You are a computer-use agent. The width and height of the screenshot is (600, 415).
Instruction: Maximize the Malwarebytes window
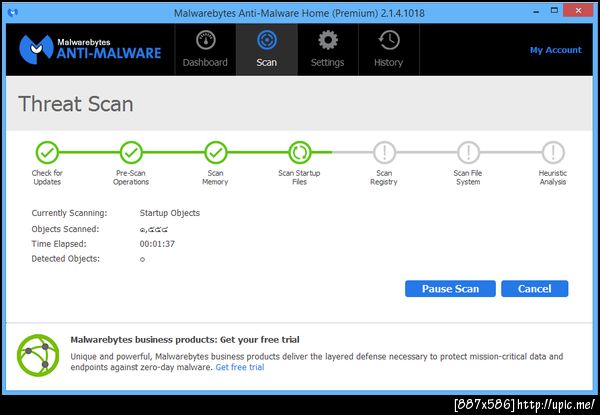[x=554, y=11]
